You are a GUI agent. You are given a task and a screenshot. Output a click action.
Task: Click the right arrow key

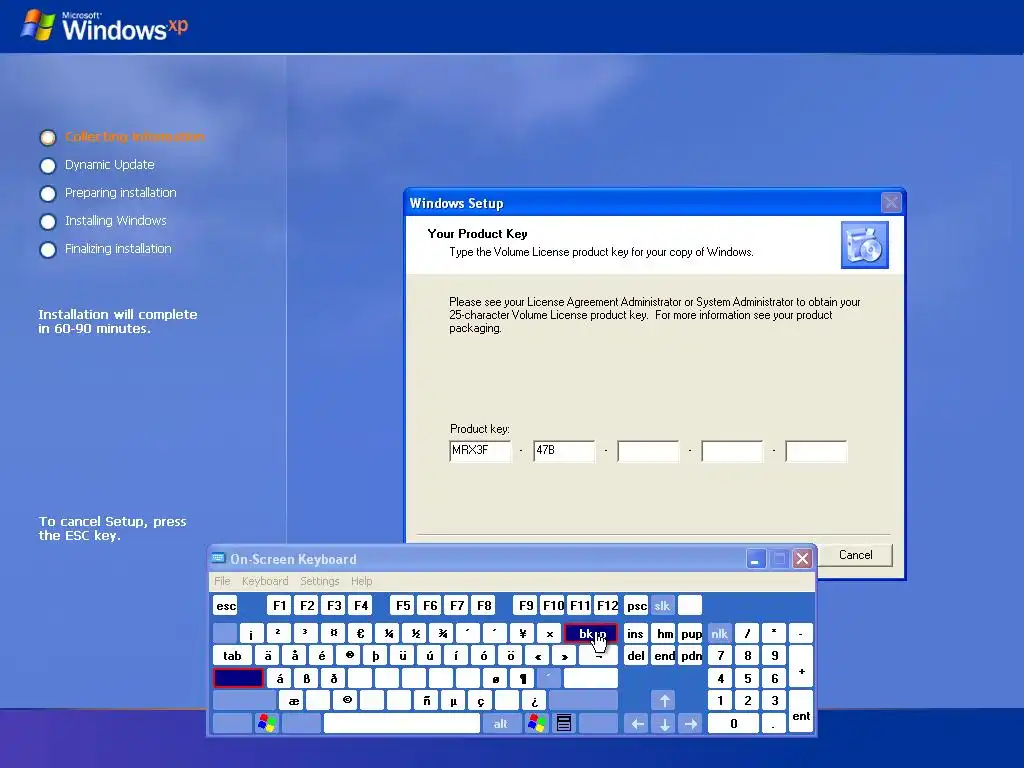(691, 723)
